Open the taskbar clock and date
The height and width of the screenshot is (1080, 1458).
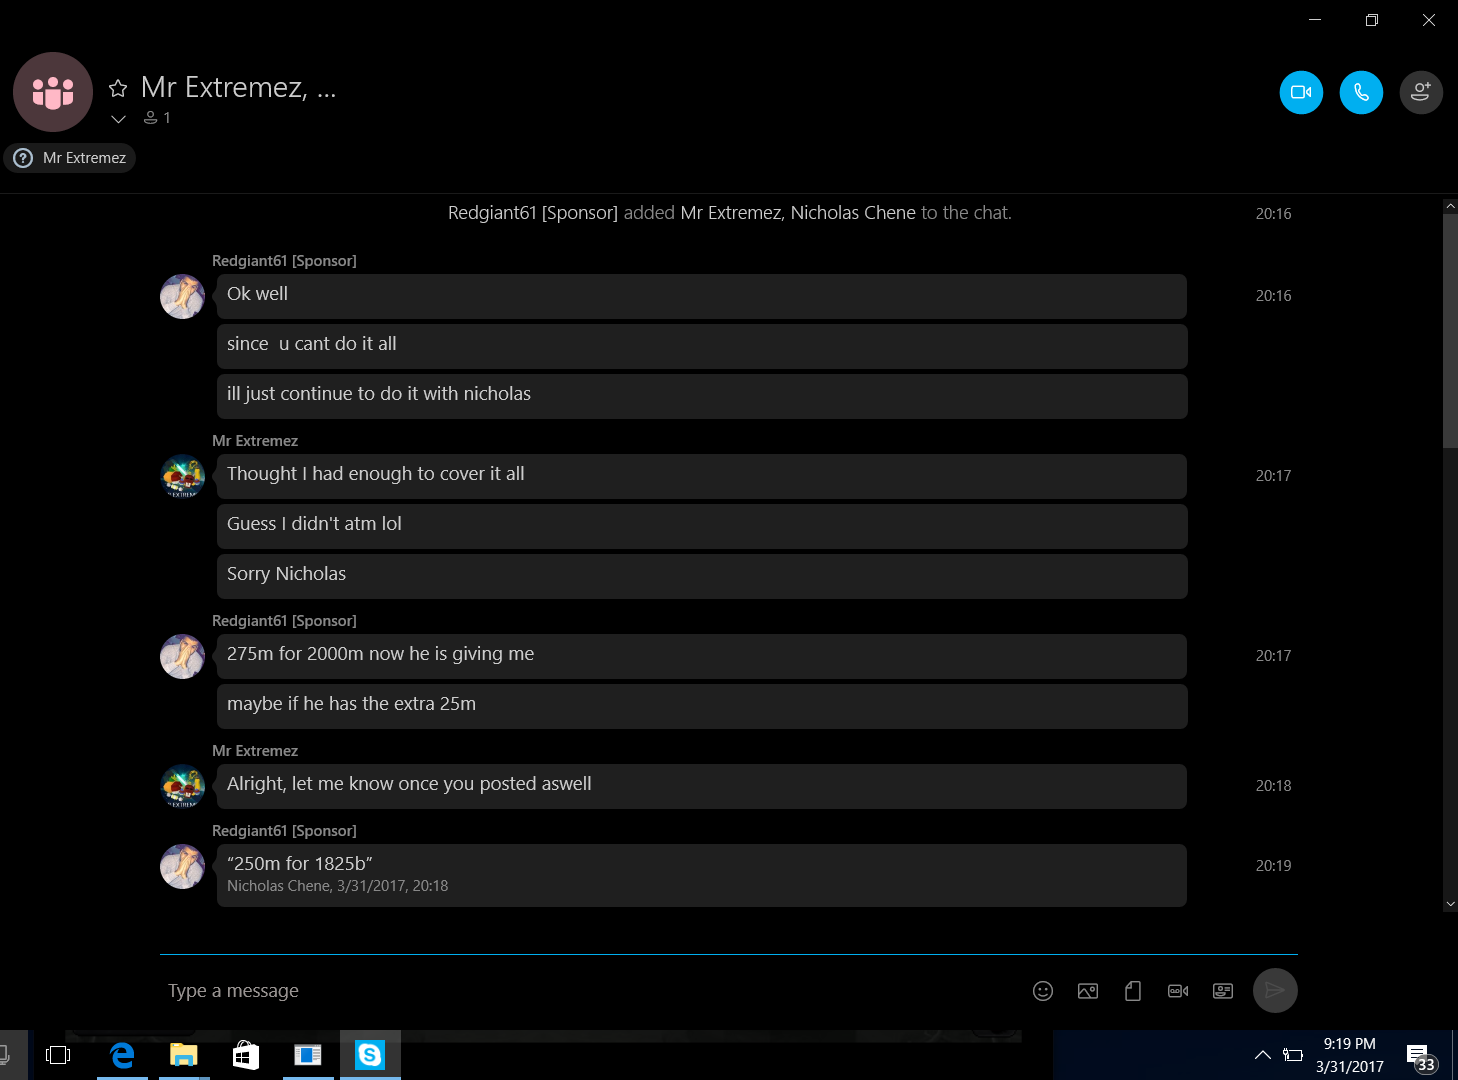pyautogui.click(x=1350, y=1055)
